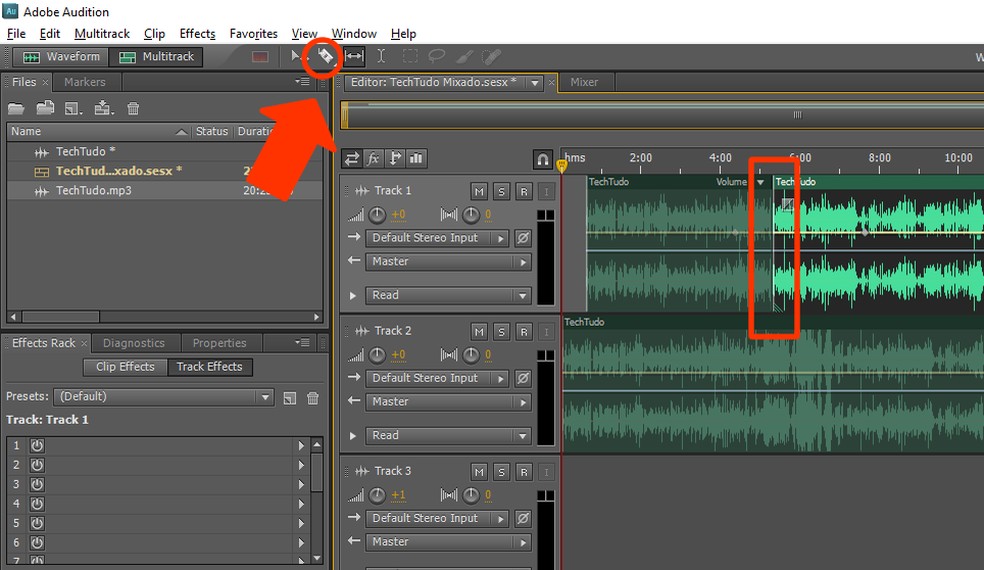The height and width of the screenshot is (570, 984).
Task: Select the Time Selection tool
Action: (381, 56)
